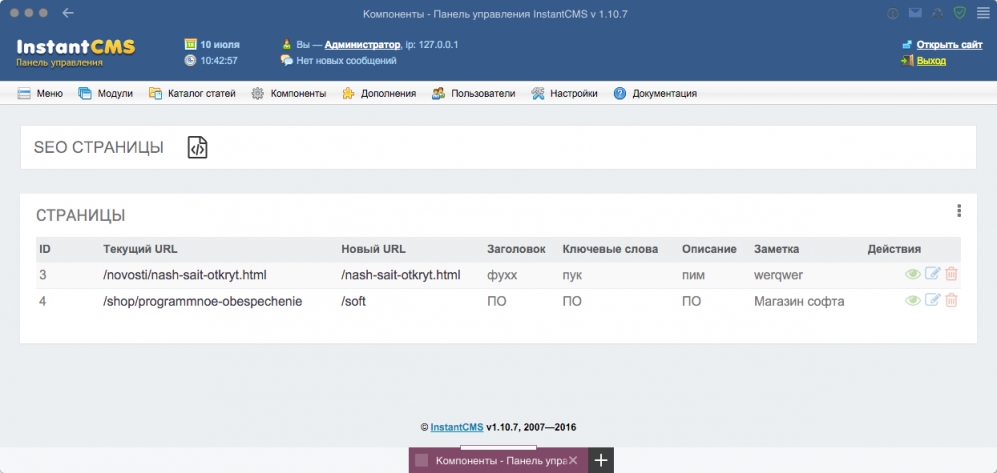Click the code file icon beside SEO СТРАНИЦЫ
The height and width of the screenshot is (473, 997).
[x=197, y=147]
